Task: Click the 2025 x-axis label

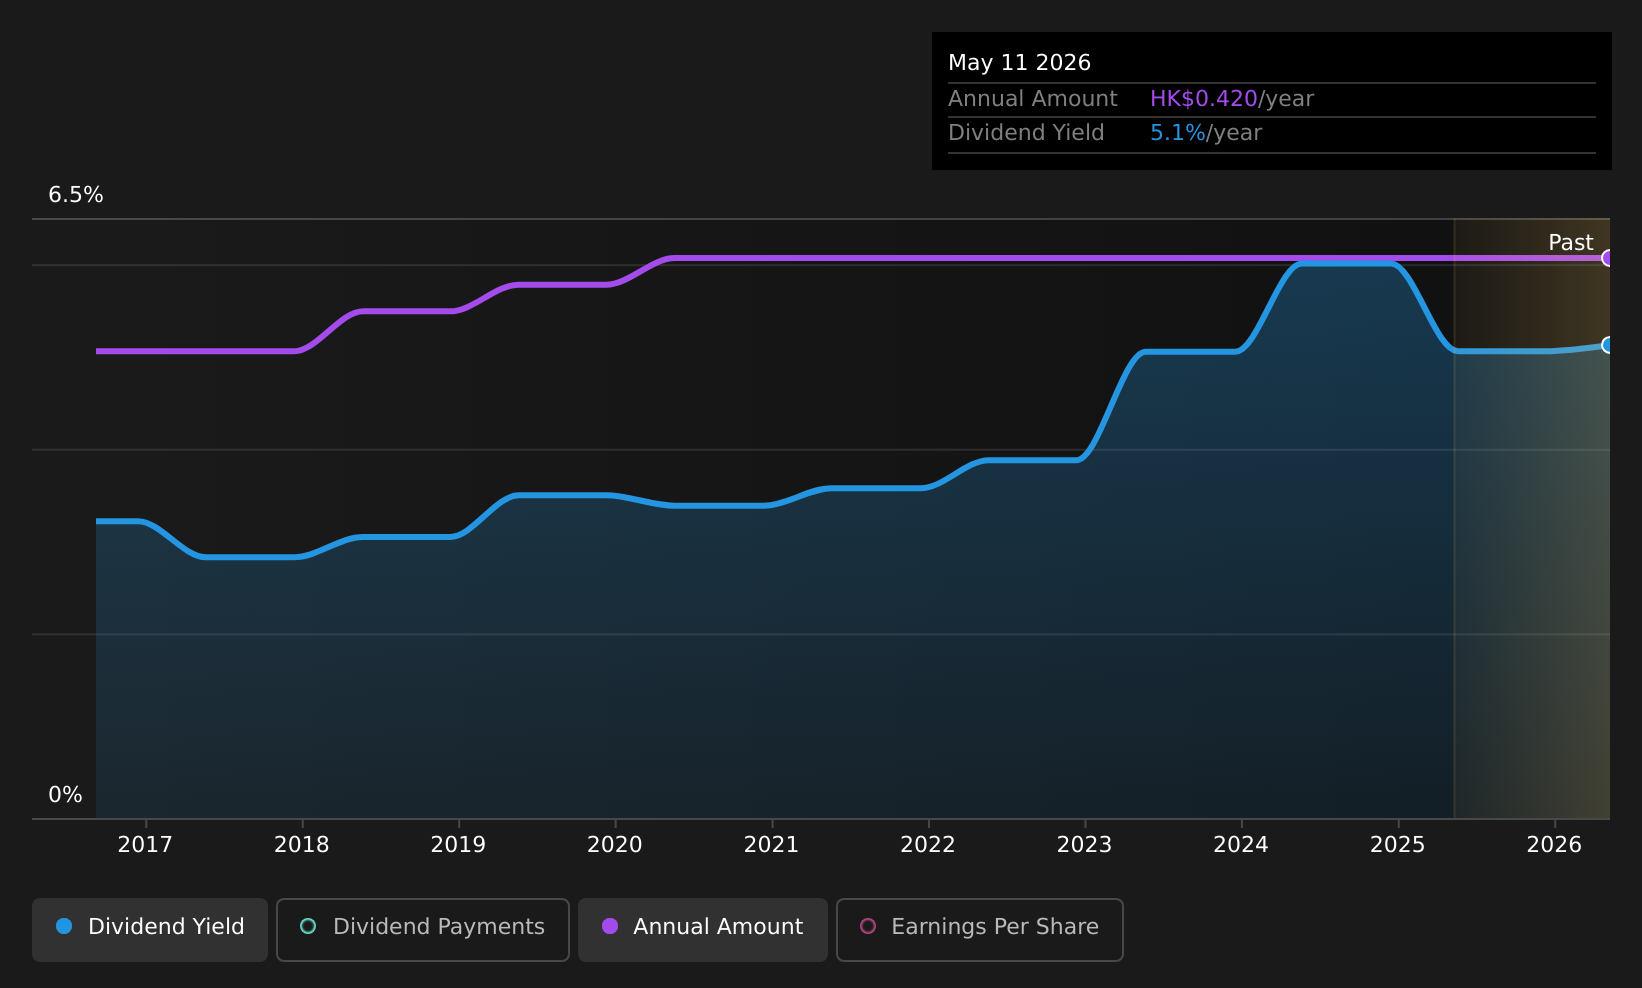Action: pos(1398,845)
